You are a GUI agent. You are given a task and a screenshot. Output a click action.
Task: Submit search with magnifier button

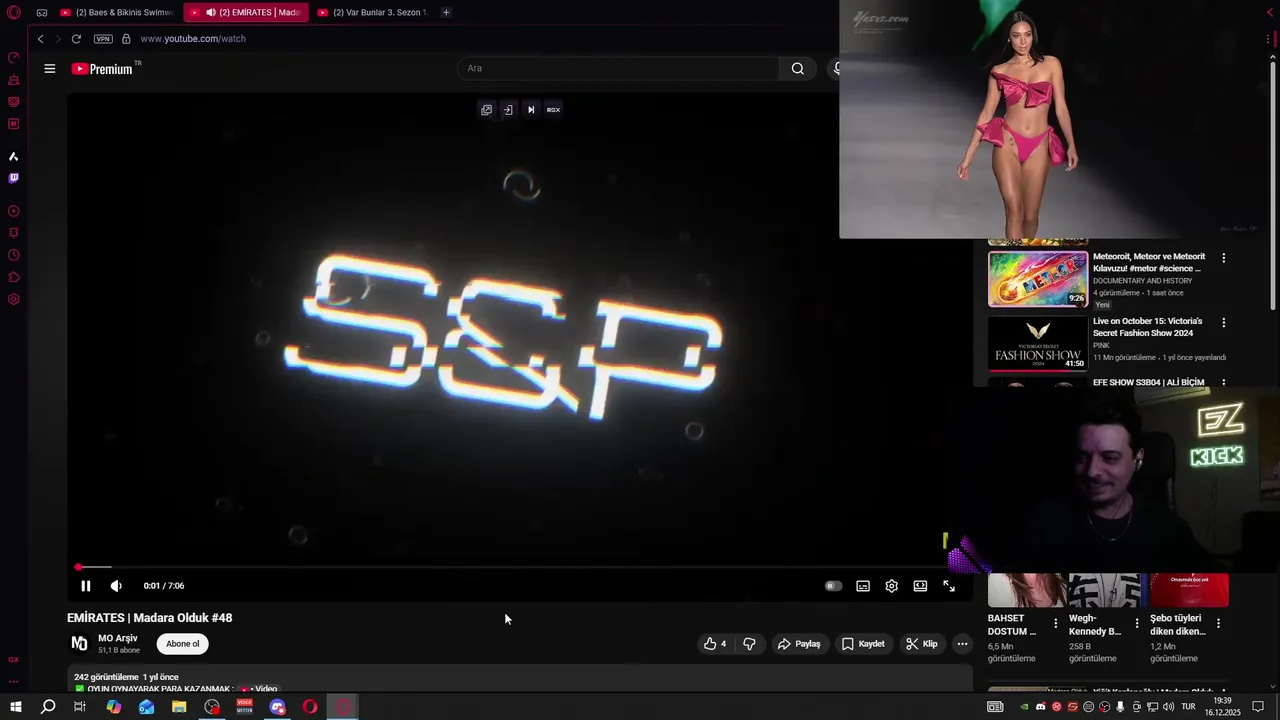click(797, 68)
